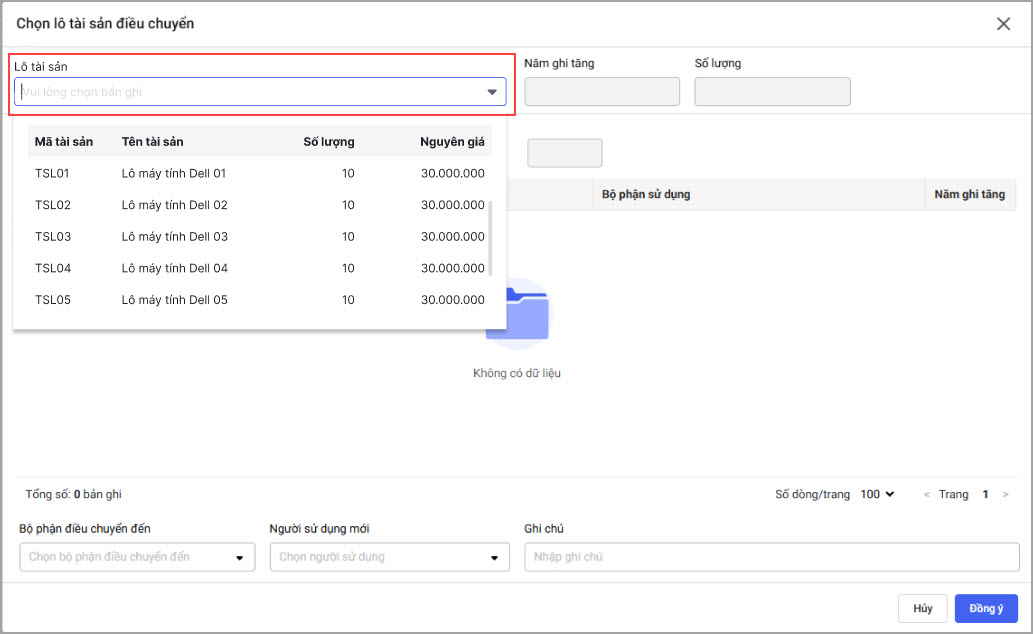The image size is (1033, 634).
Task: Close the Chọn lô tài sản điều chuyển dialog
Action: point(1003,24)
